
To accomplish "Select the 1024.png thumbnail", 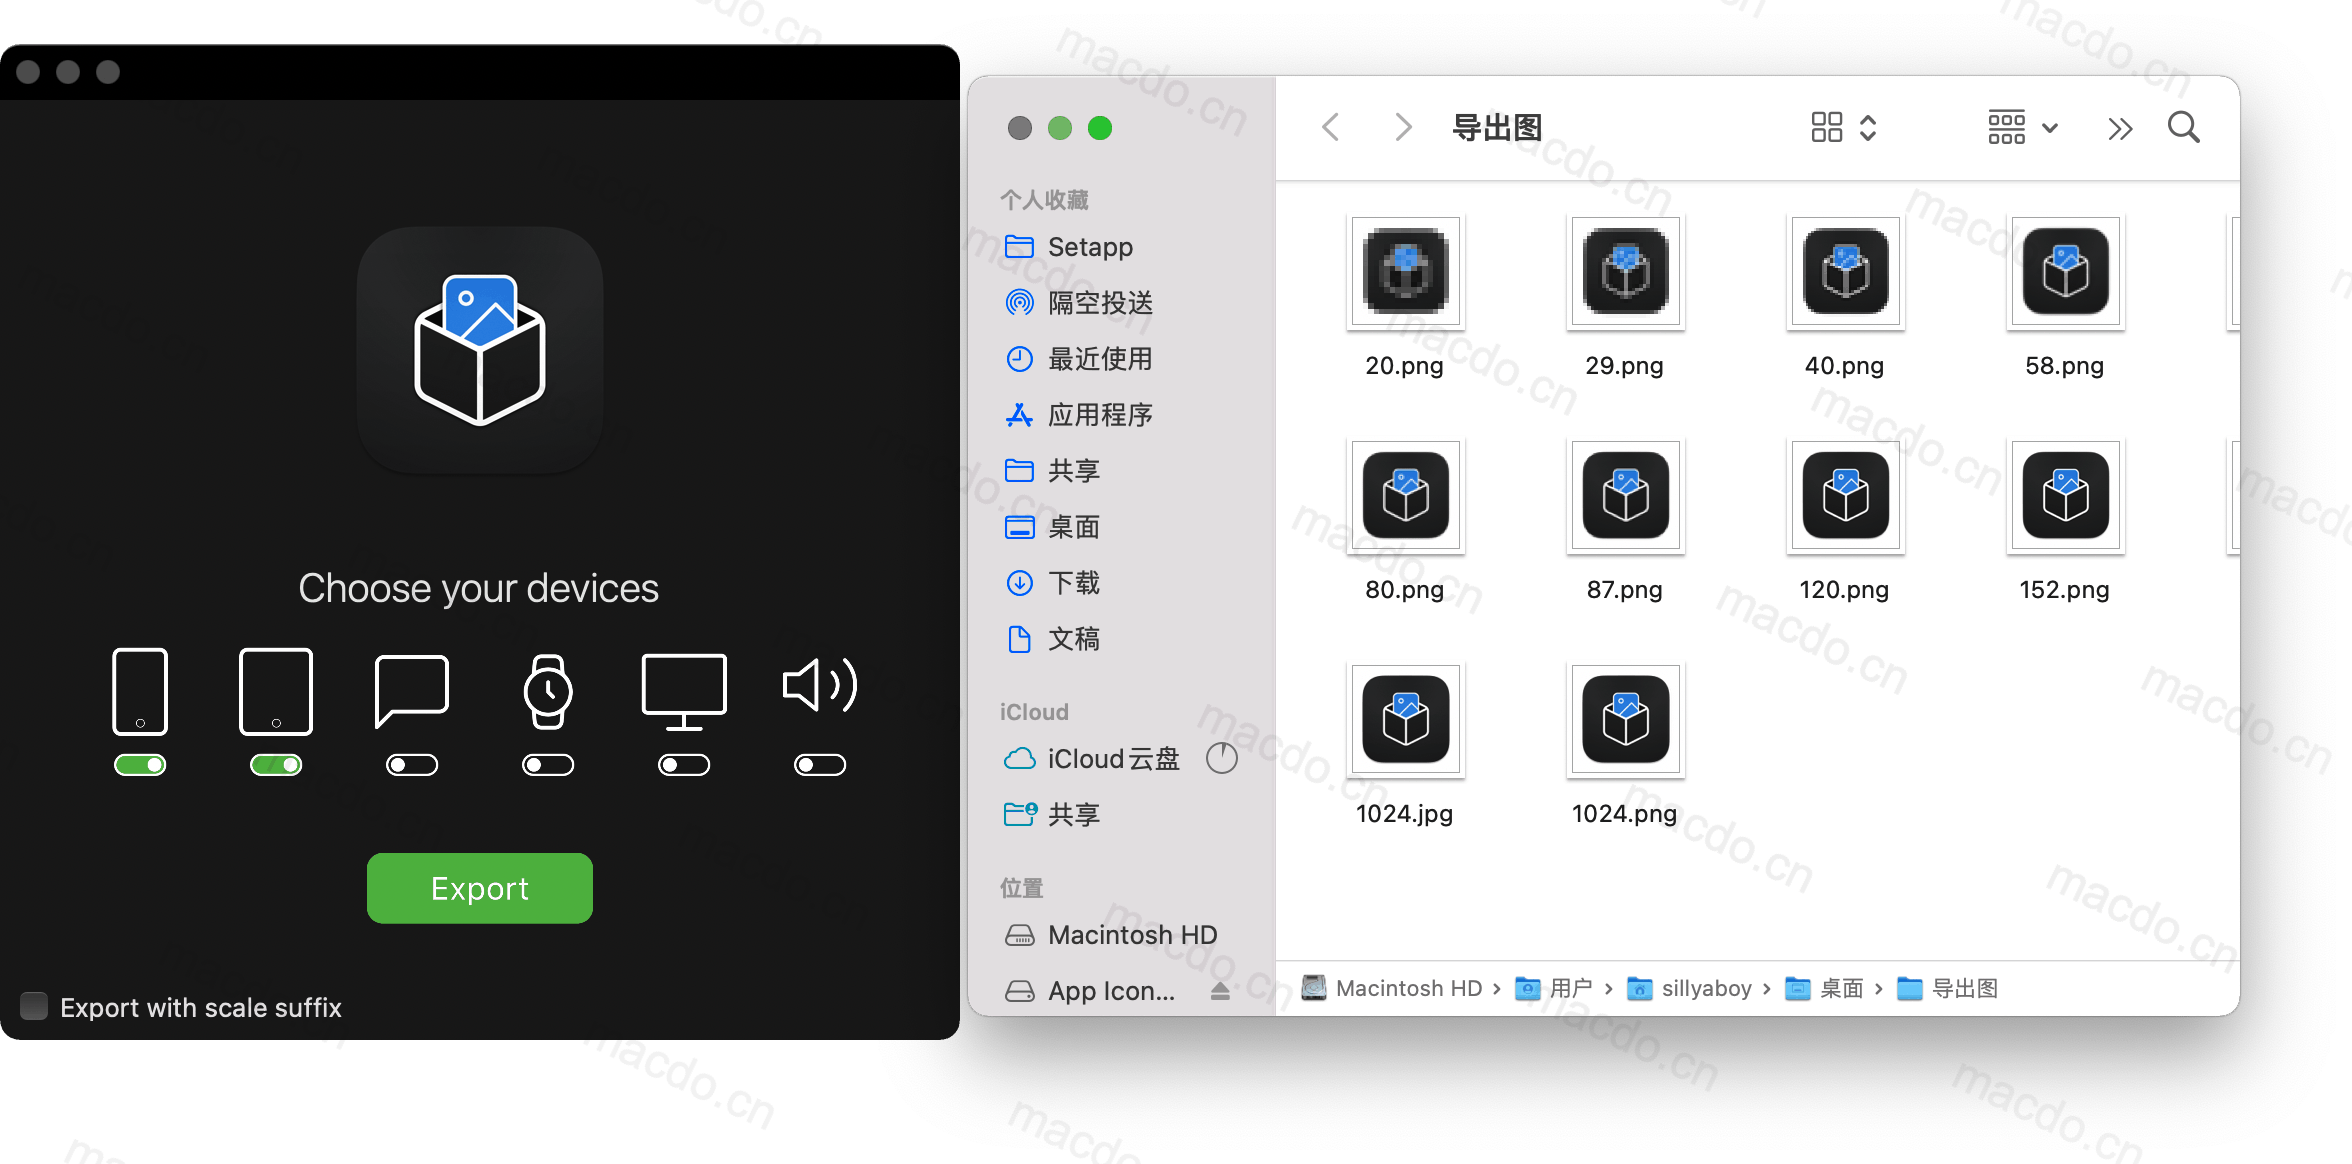I will pos(1626,720).
